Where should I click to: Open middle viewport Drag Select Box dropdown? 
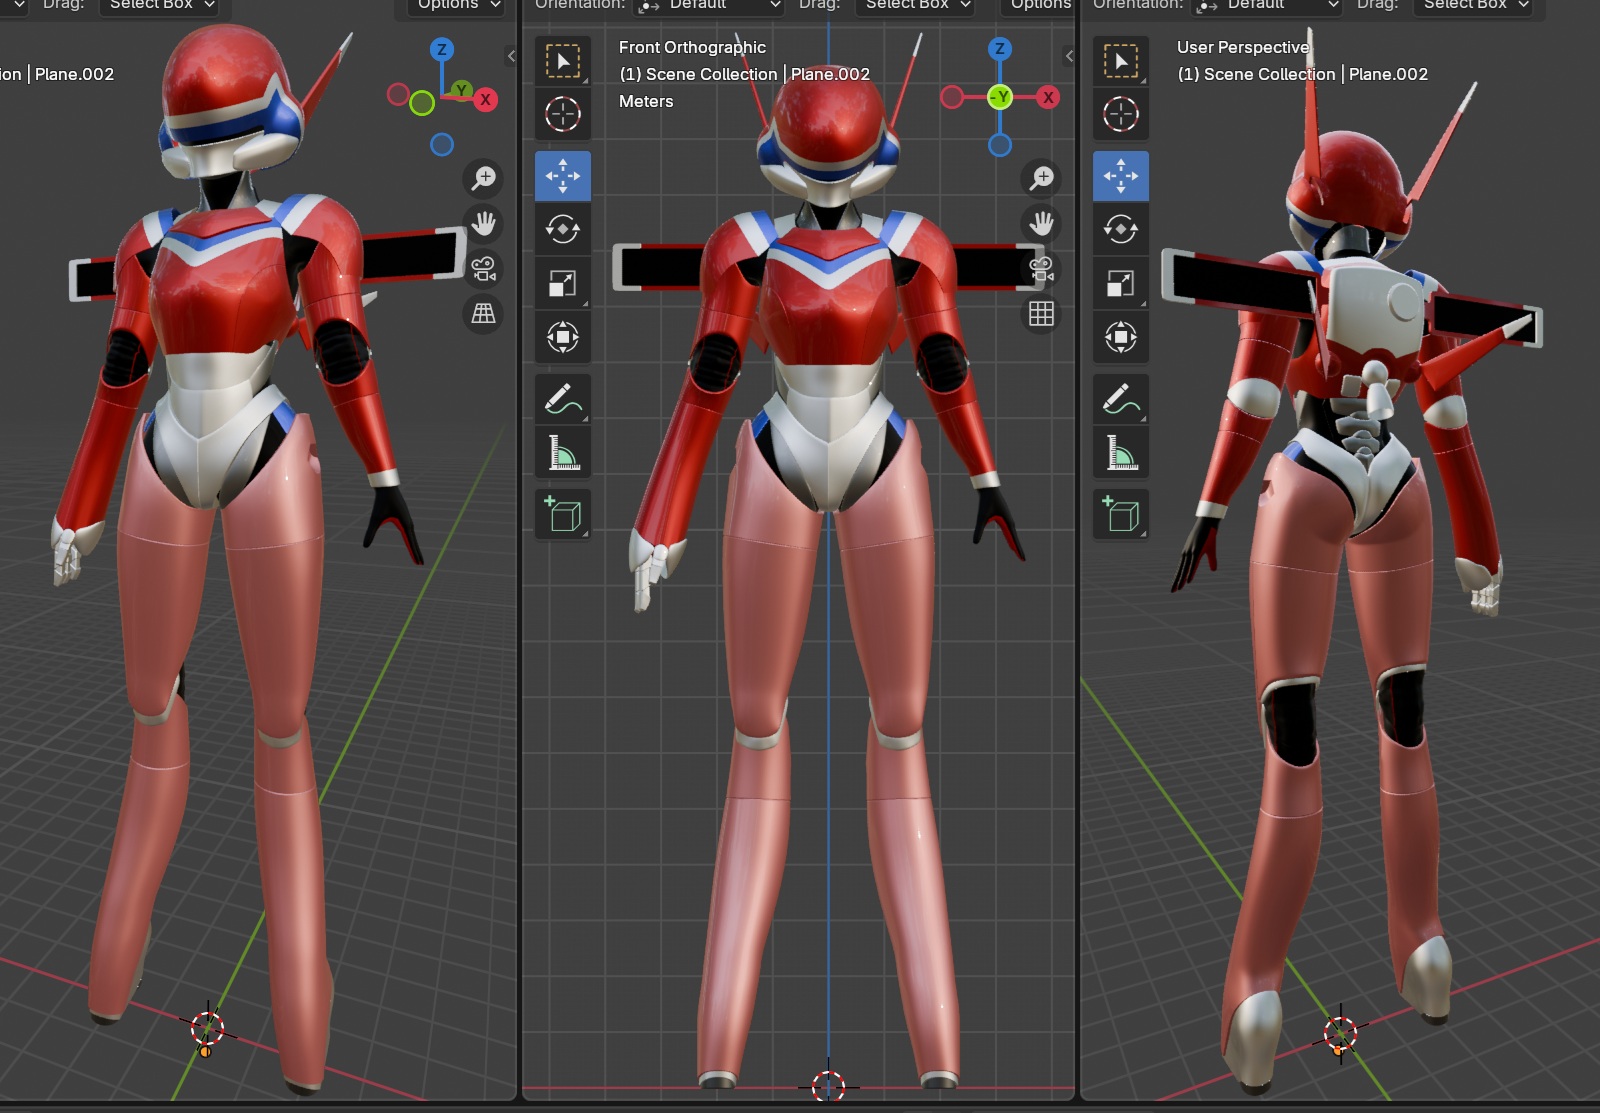point(916,5)
